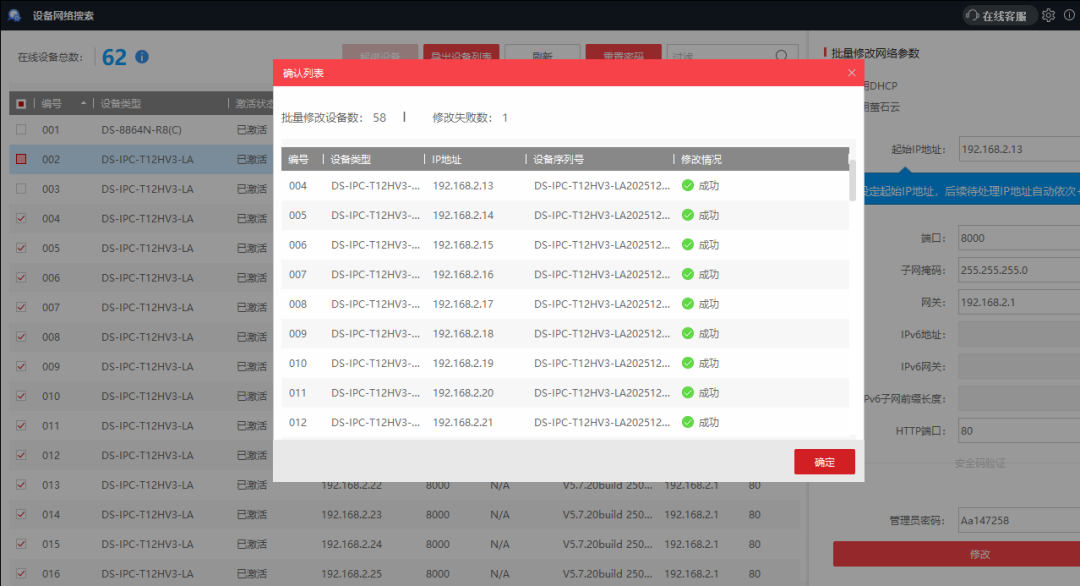
Task: Click the info icon beside the settings gear
Action: (1069, 15)
